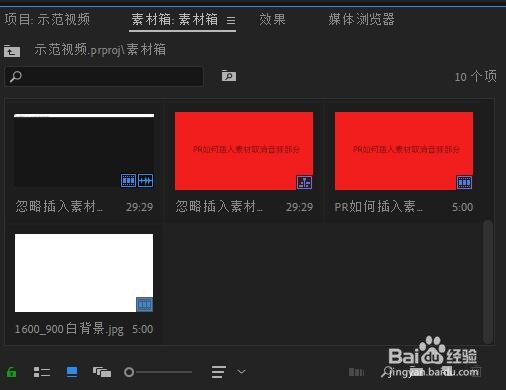Create a search bin from query

point(229,76)
